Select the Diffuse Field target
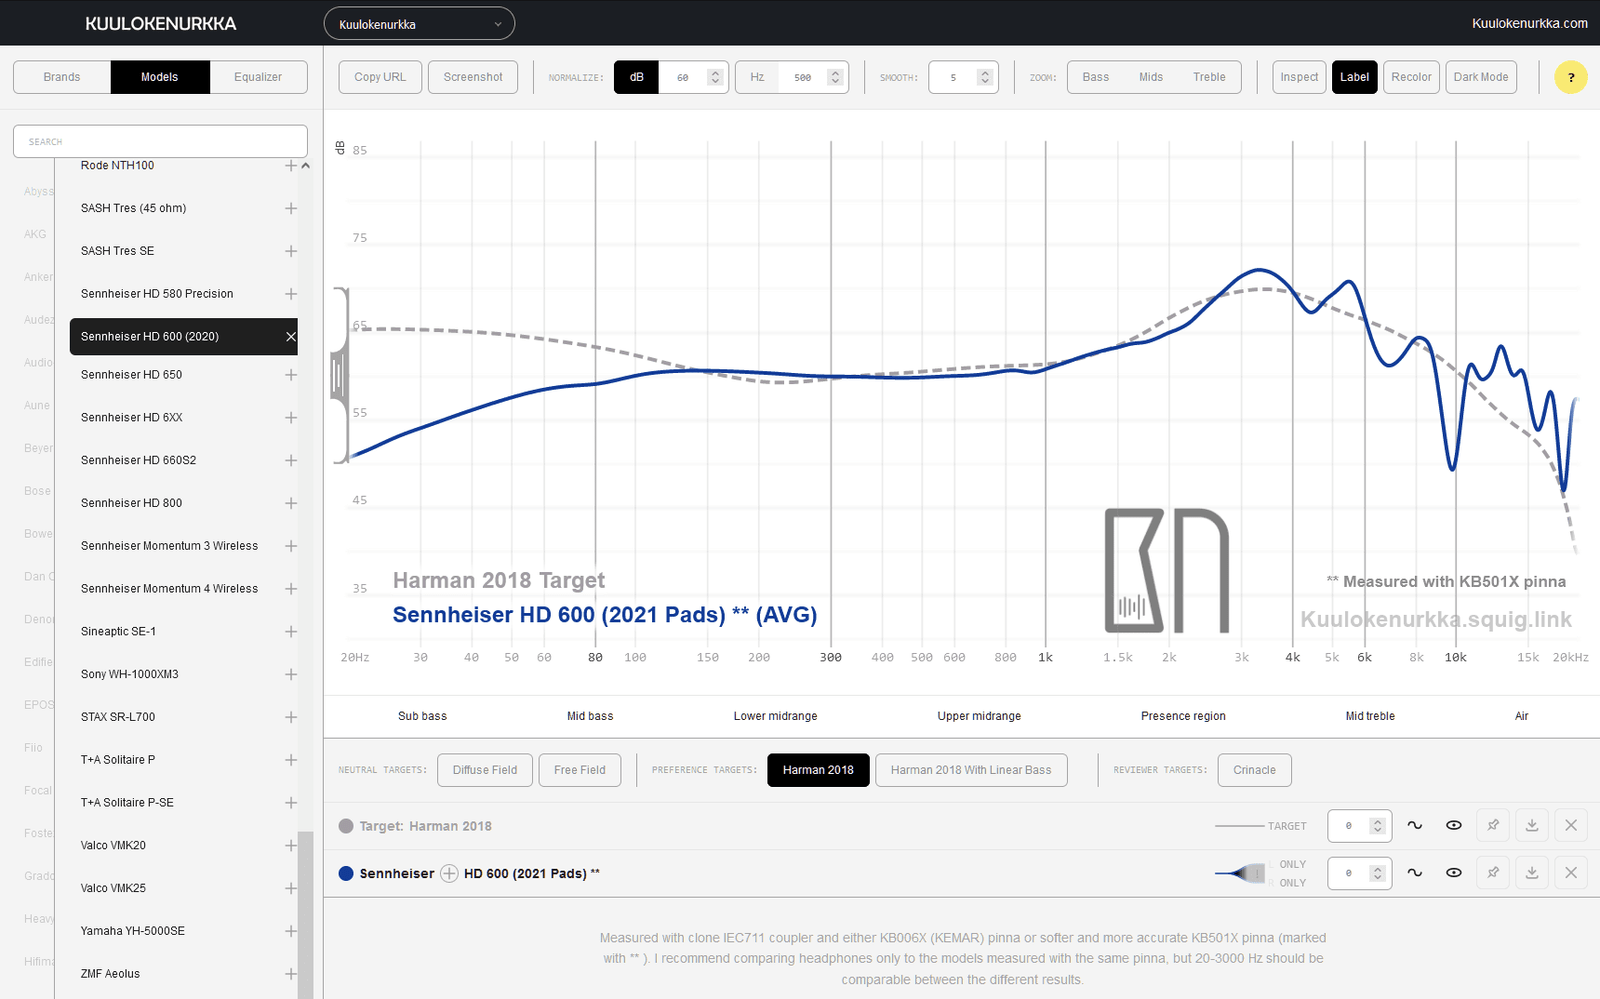 point(485,770)
